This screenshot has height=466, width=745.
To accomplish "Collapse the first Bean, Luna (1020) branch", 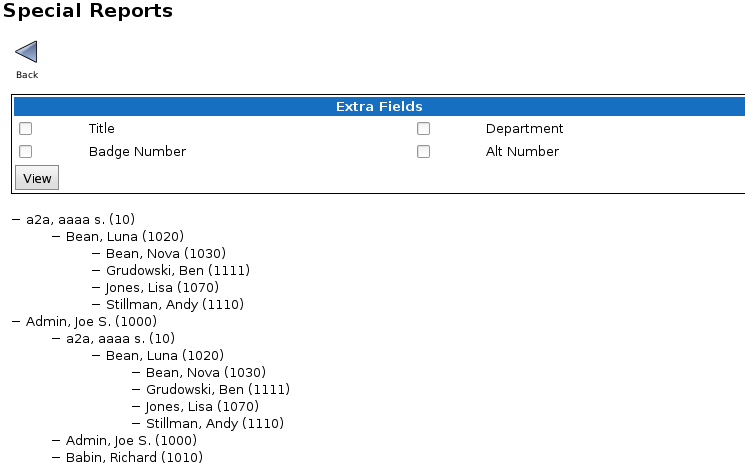I will point(56,237).
